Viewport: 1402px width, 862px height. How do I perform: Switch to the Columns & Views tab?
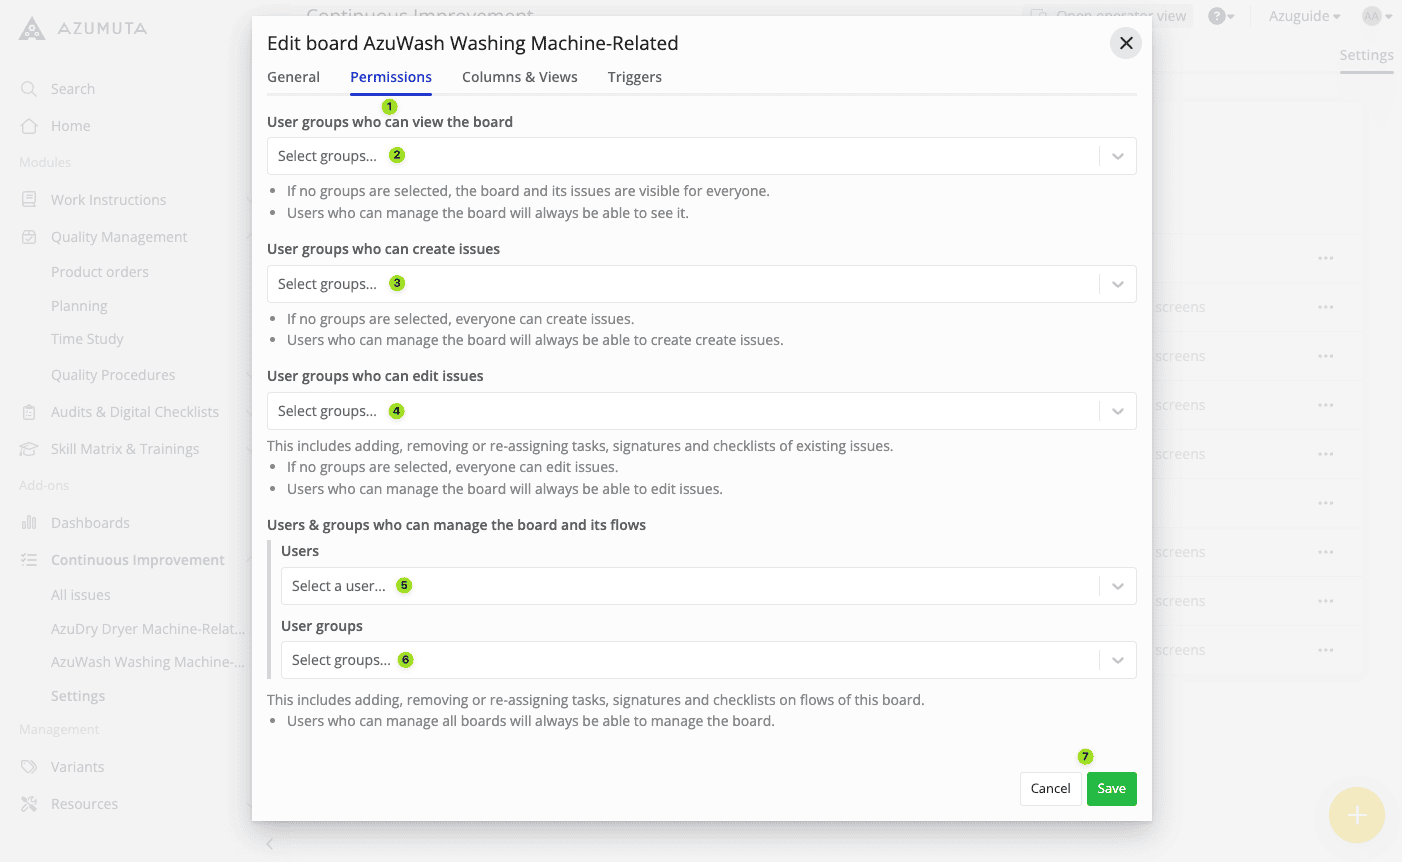pos(519,77)
